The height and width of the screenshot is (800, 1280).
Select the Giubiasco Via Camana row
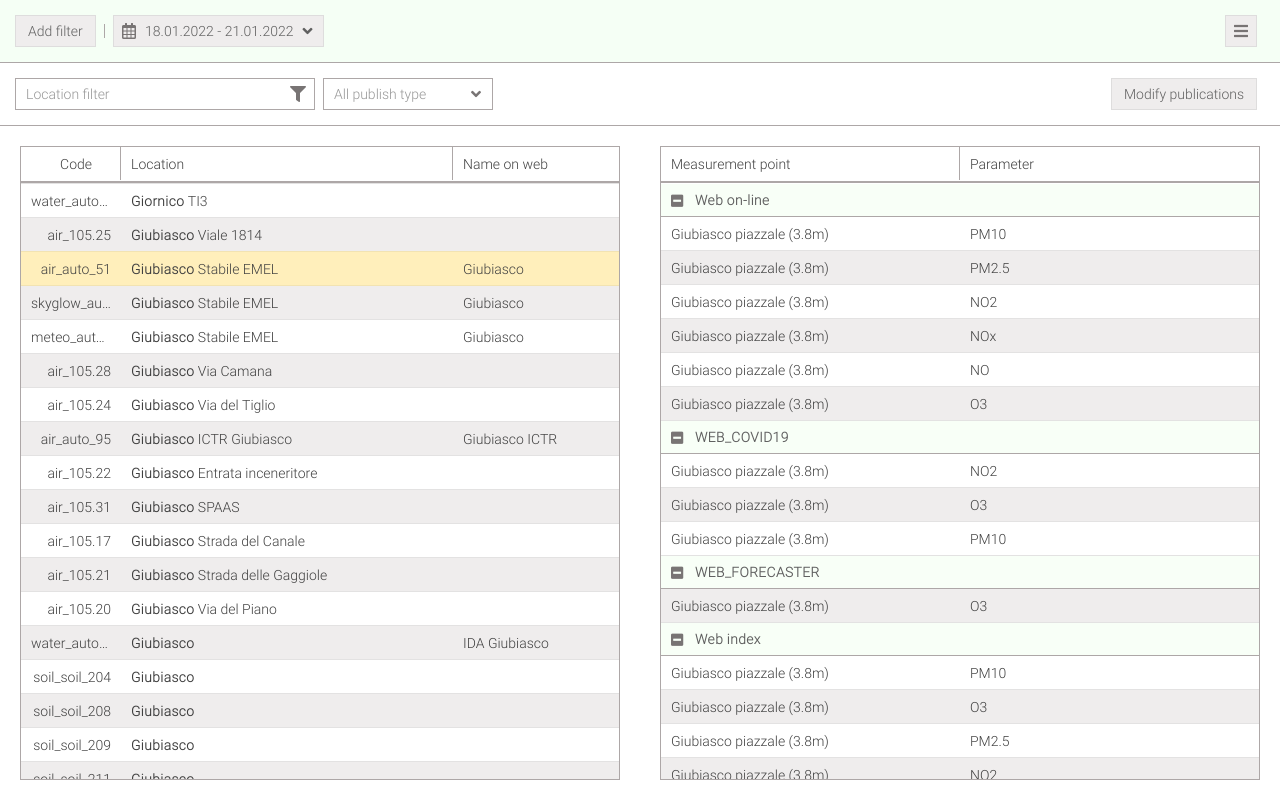click(320, 371)
